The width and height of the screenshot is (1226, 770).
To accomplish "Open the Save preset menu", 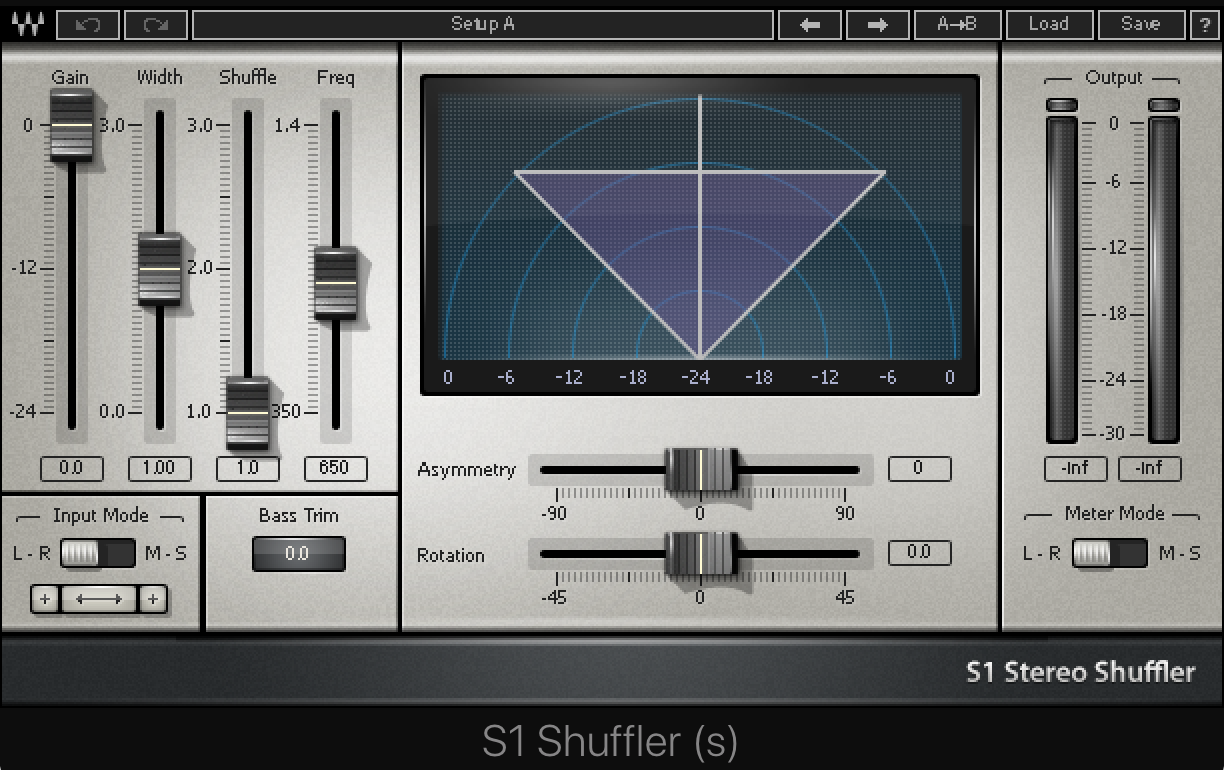I will click(x=1140, y=24).
